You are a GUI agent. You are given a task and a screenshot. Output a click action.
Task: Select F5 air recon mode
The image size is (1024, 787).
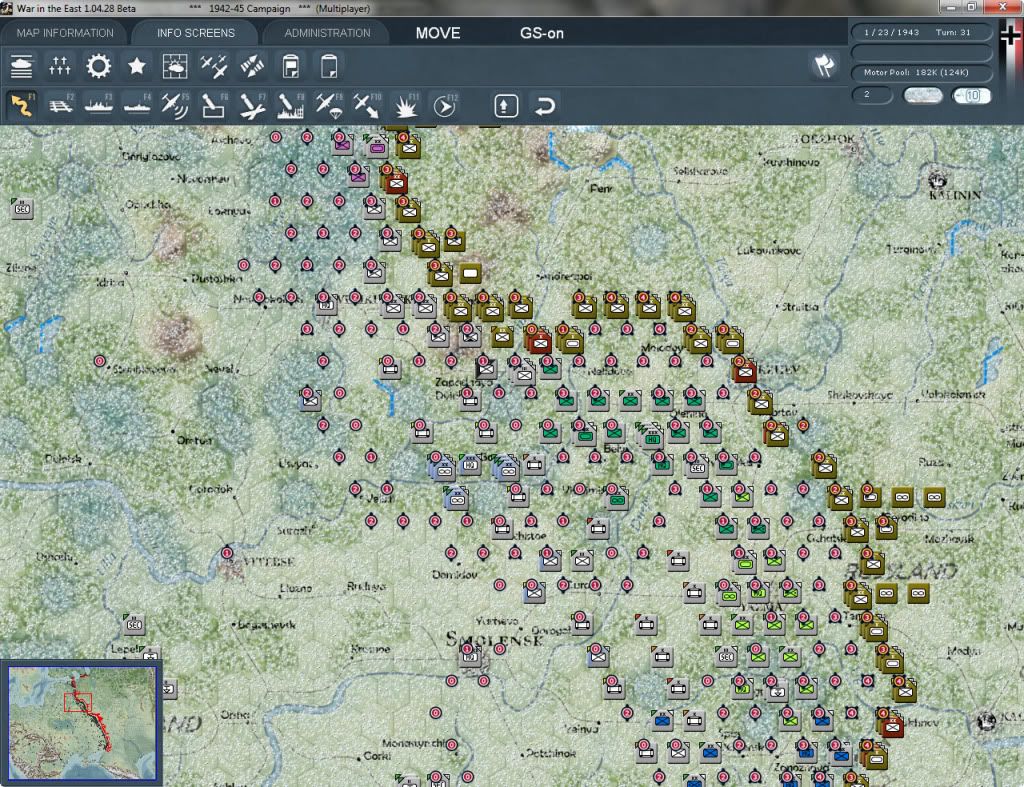point(175,105)
